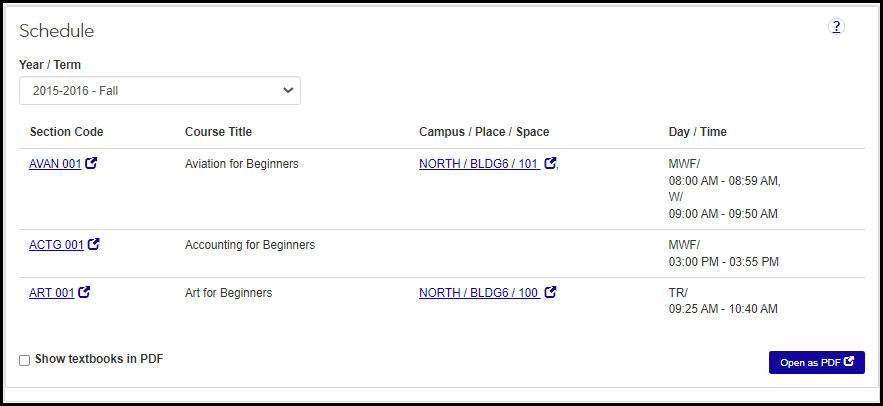Click the Course Title column header
This screenshot has width=883, height=406.
218,132
